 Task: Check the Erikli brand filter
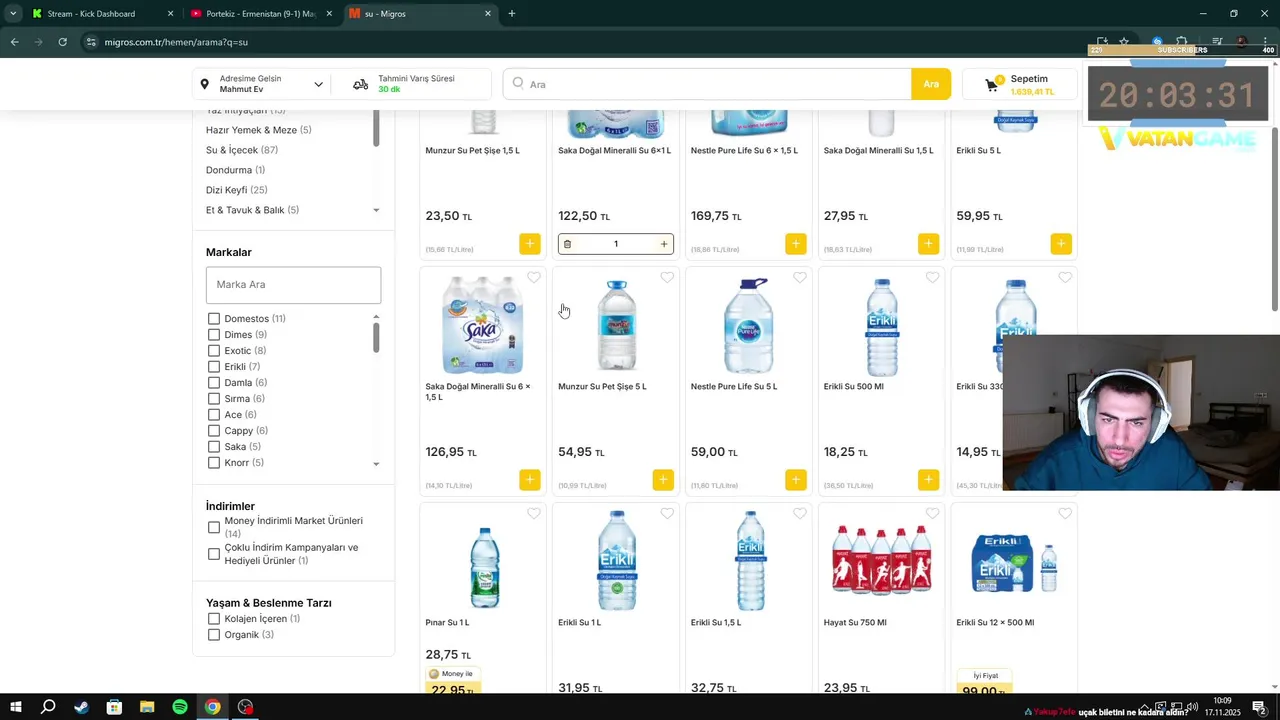pos(214,367)
